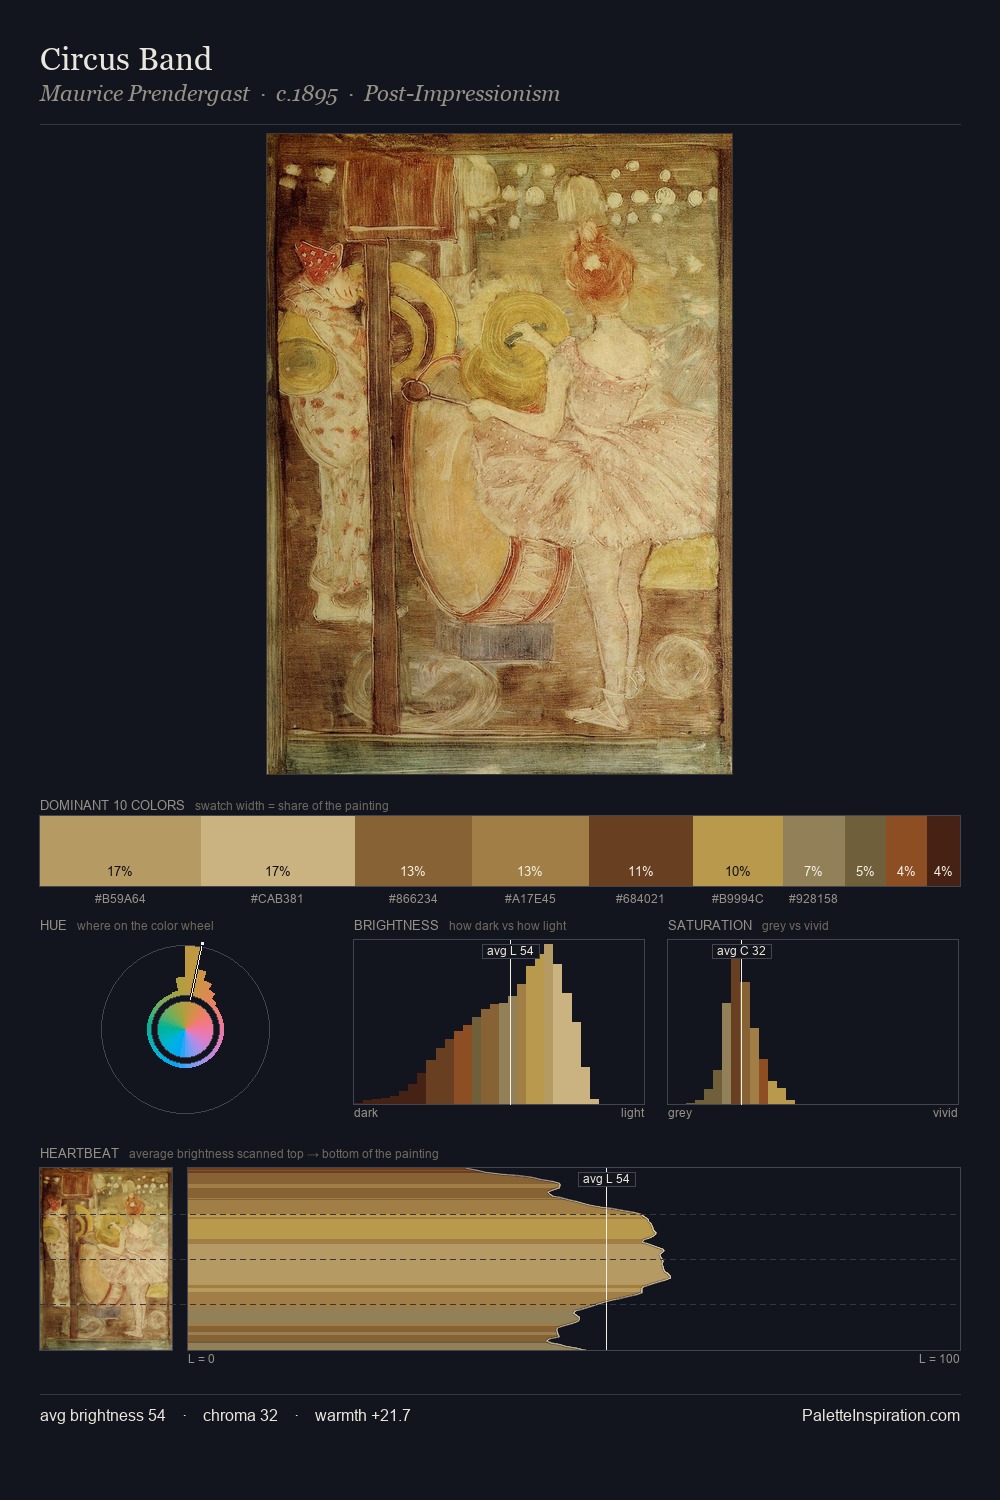Click the "grey" axis label
The height and width of the screenshot is (1500, 1000).
coord(680,1113)
